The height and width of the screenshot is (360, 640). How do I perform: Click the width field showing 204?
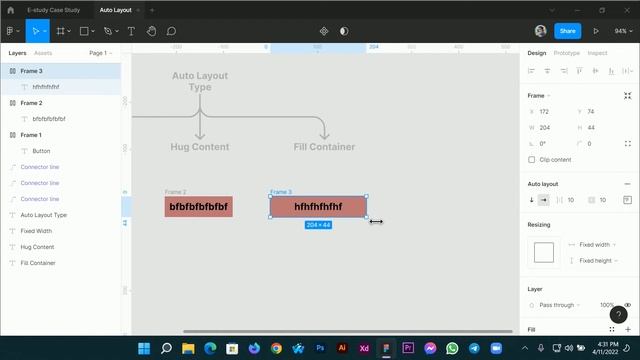549,128
